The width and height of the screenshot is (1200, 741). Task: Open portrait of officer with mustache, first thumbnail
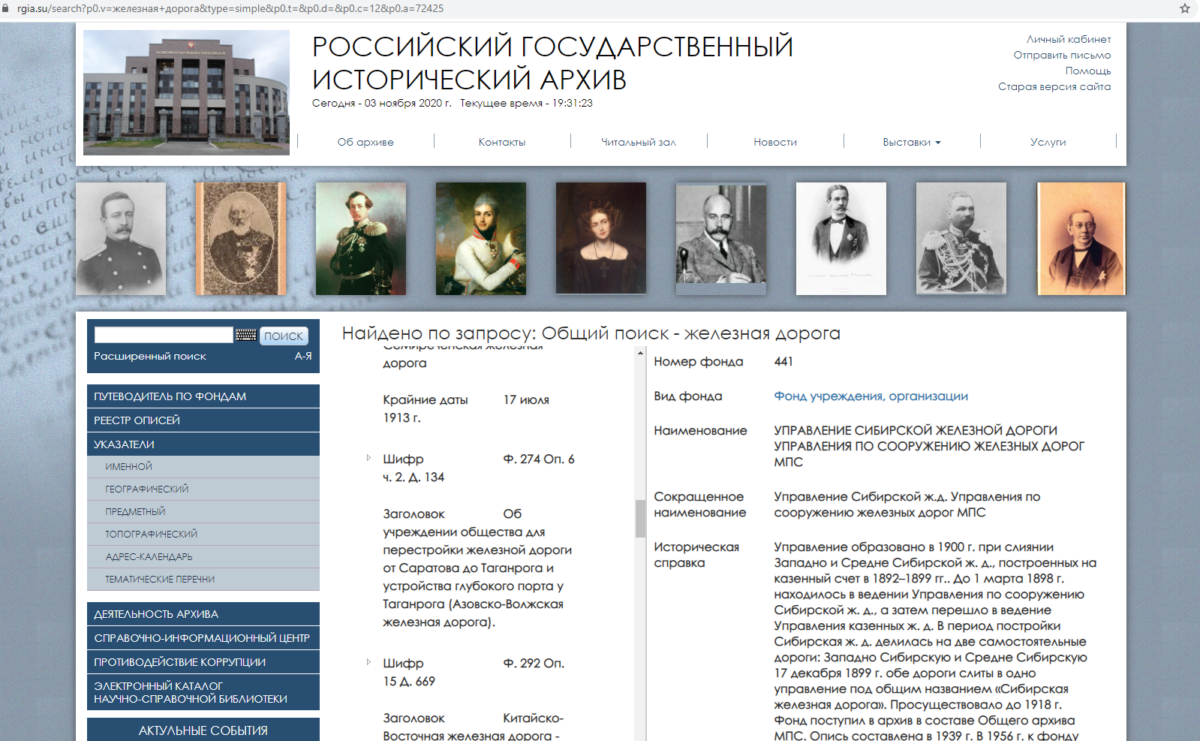pyautogui.click(x=121, y=238)
